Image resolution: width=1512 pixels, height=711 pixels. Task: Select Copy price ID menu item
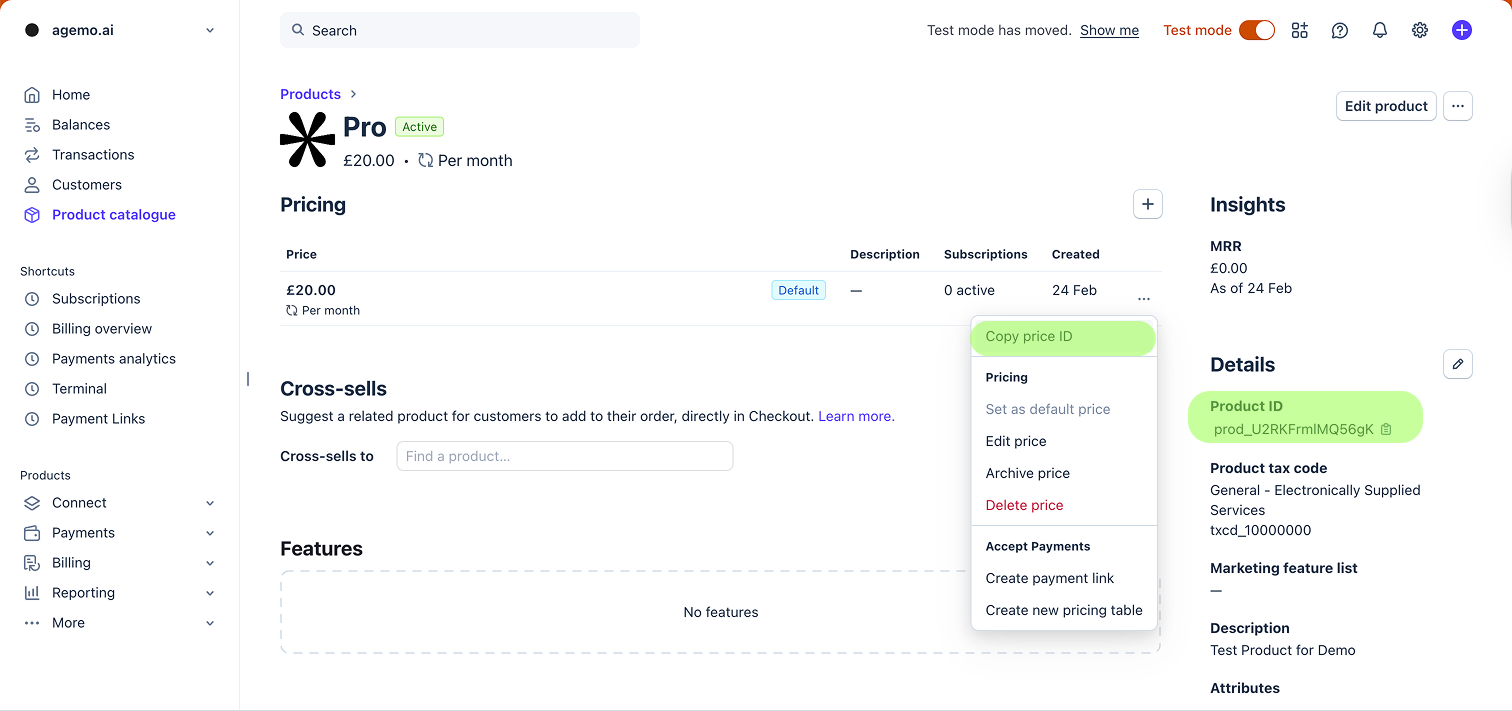click(x=1029, y=336)
